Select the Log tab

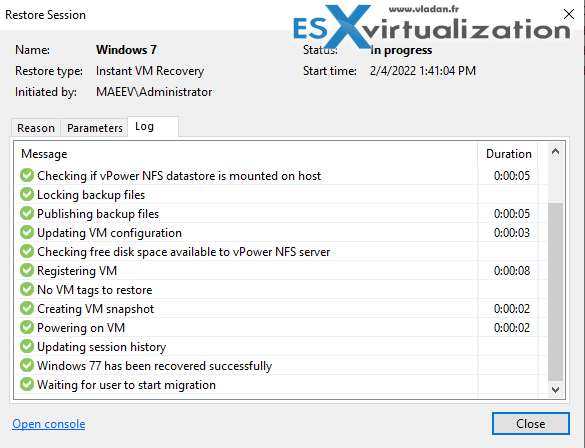pyautogui.click(x=153, y=127)
